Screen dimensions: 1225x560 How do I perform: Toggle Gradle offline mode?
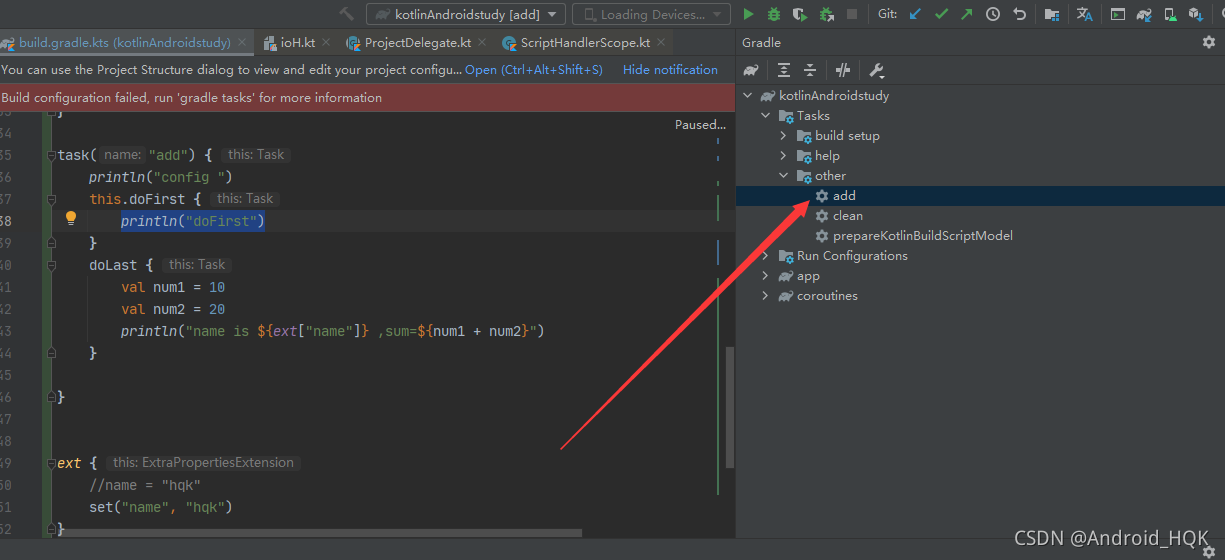(843, 70)
